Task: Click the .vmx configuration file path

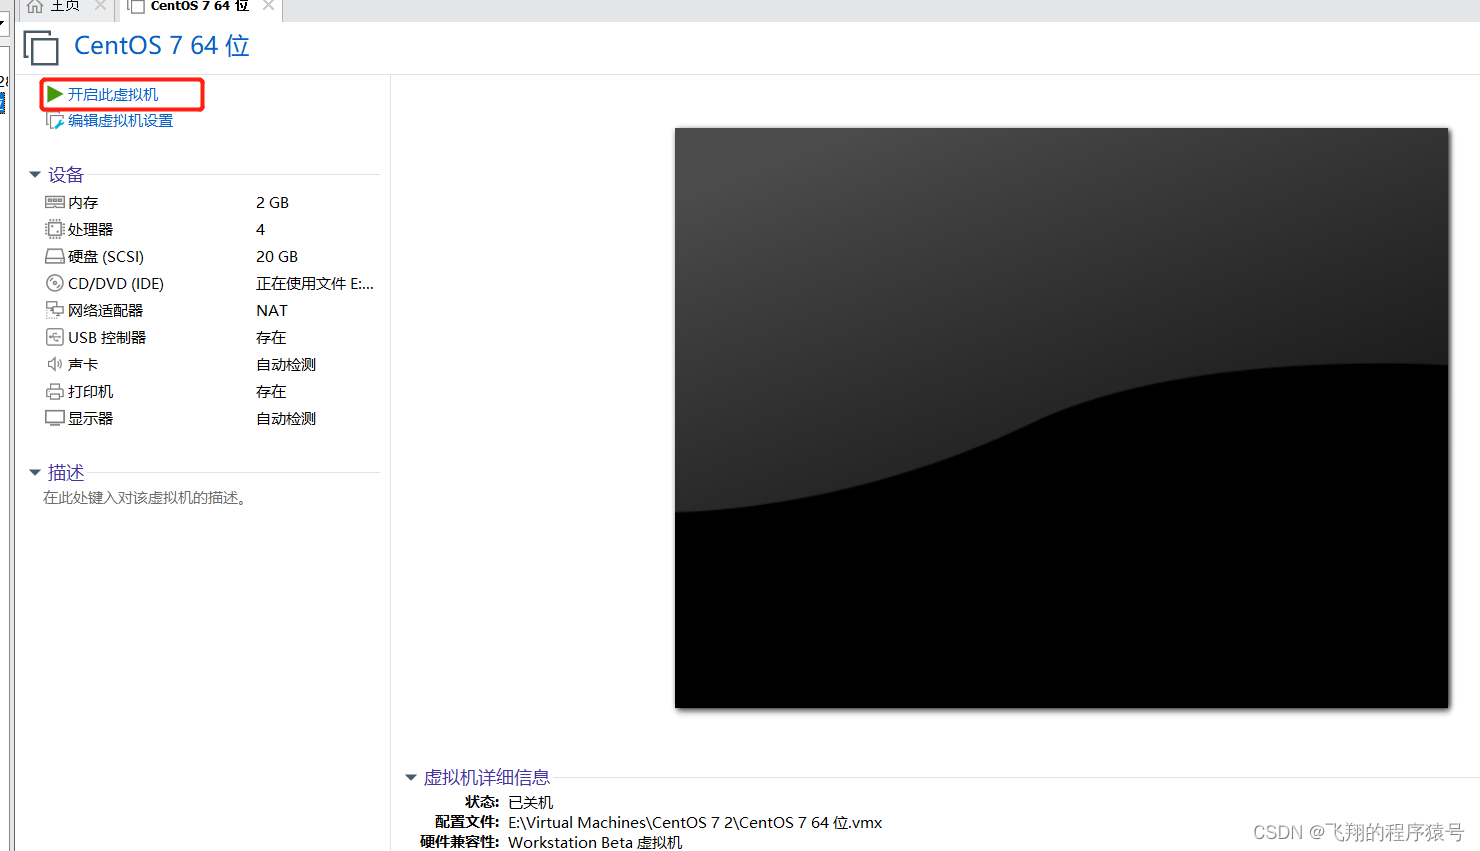Action: point(695,823)
